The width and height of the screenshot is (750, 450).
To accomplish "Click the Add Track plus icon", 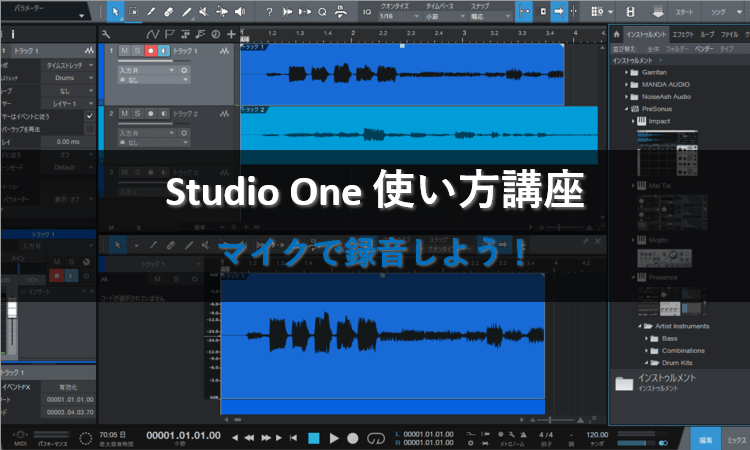I will [231, 33].
